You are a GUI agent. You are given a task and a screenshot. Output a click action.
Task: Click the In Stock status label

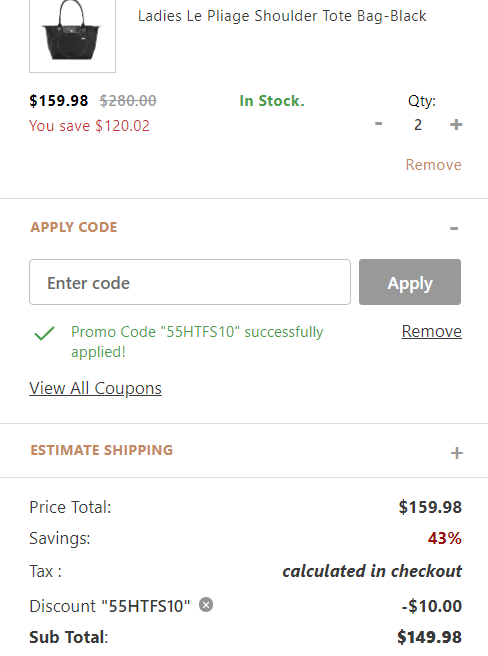tap(272, 101)
